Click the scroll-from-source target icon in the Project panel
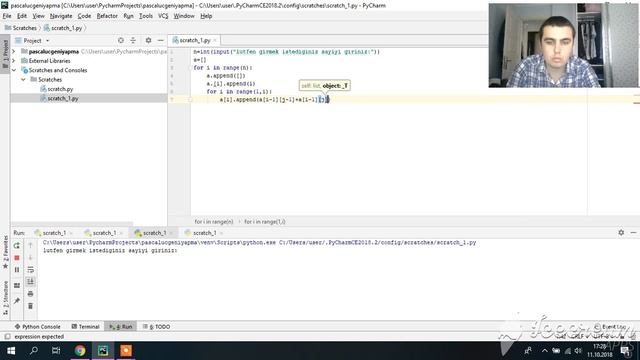The image size is (640, 360). click(x=121, y=40)
